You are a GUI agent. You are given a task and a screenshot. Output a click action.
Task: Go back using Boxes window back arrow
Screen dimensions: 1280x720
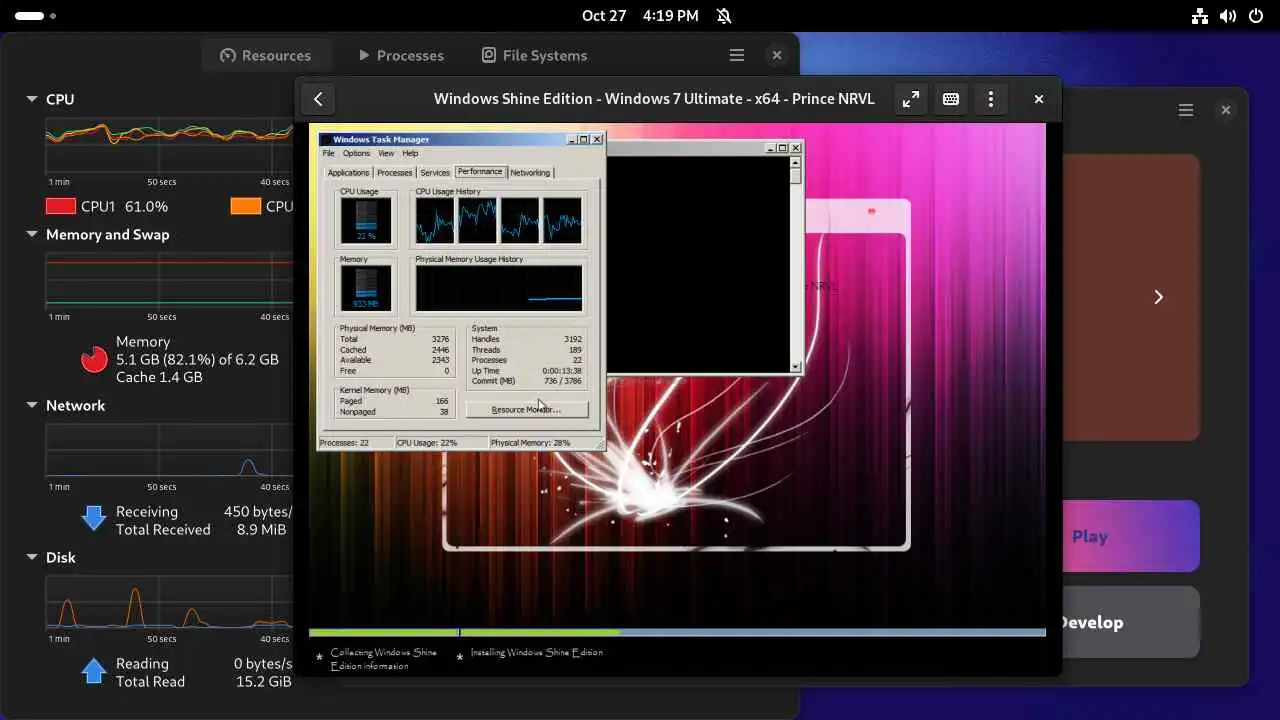[318, 99]
